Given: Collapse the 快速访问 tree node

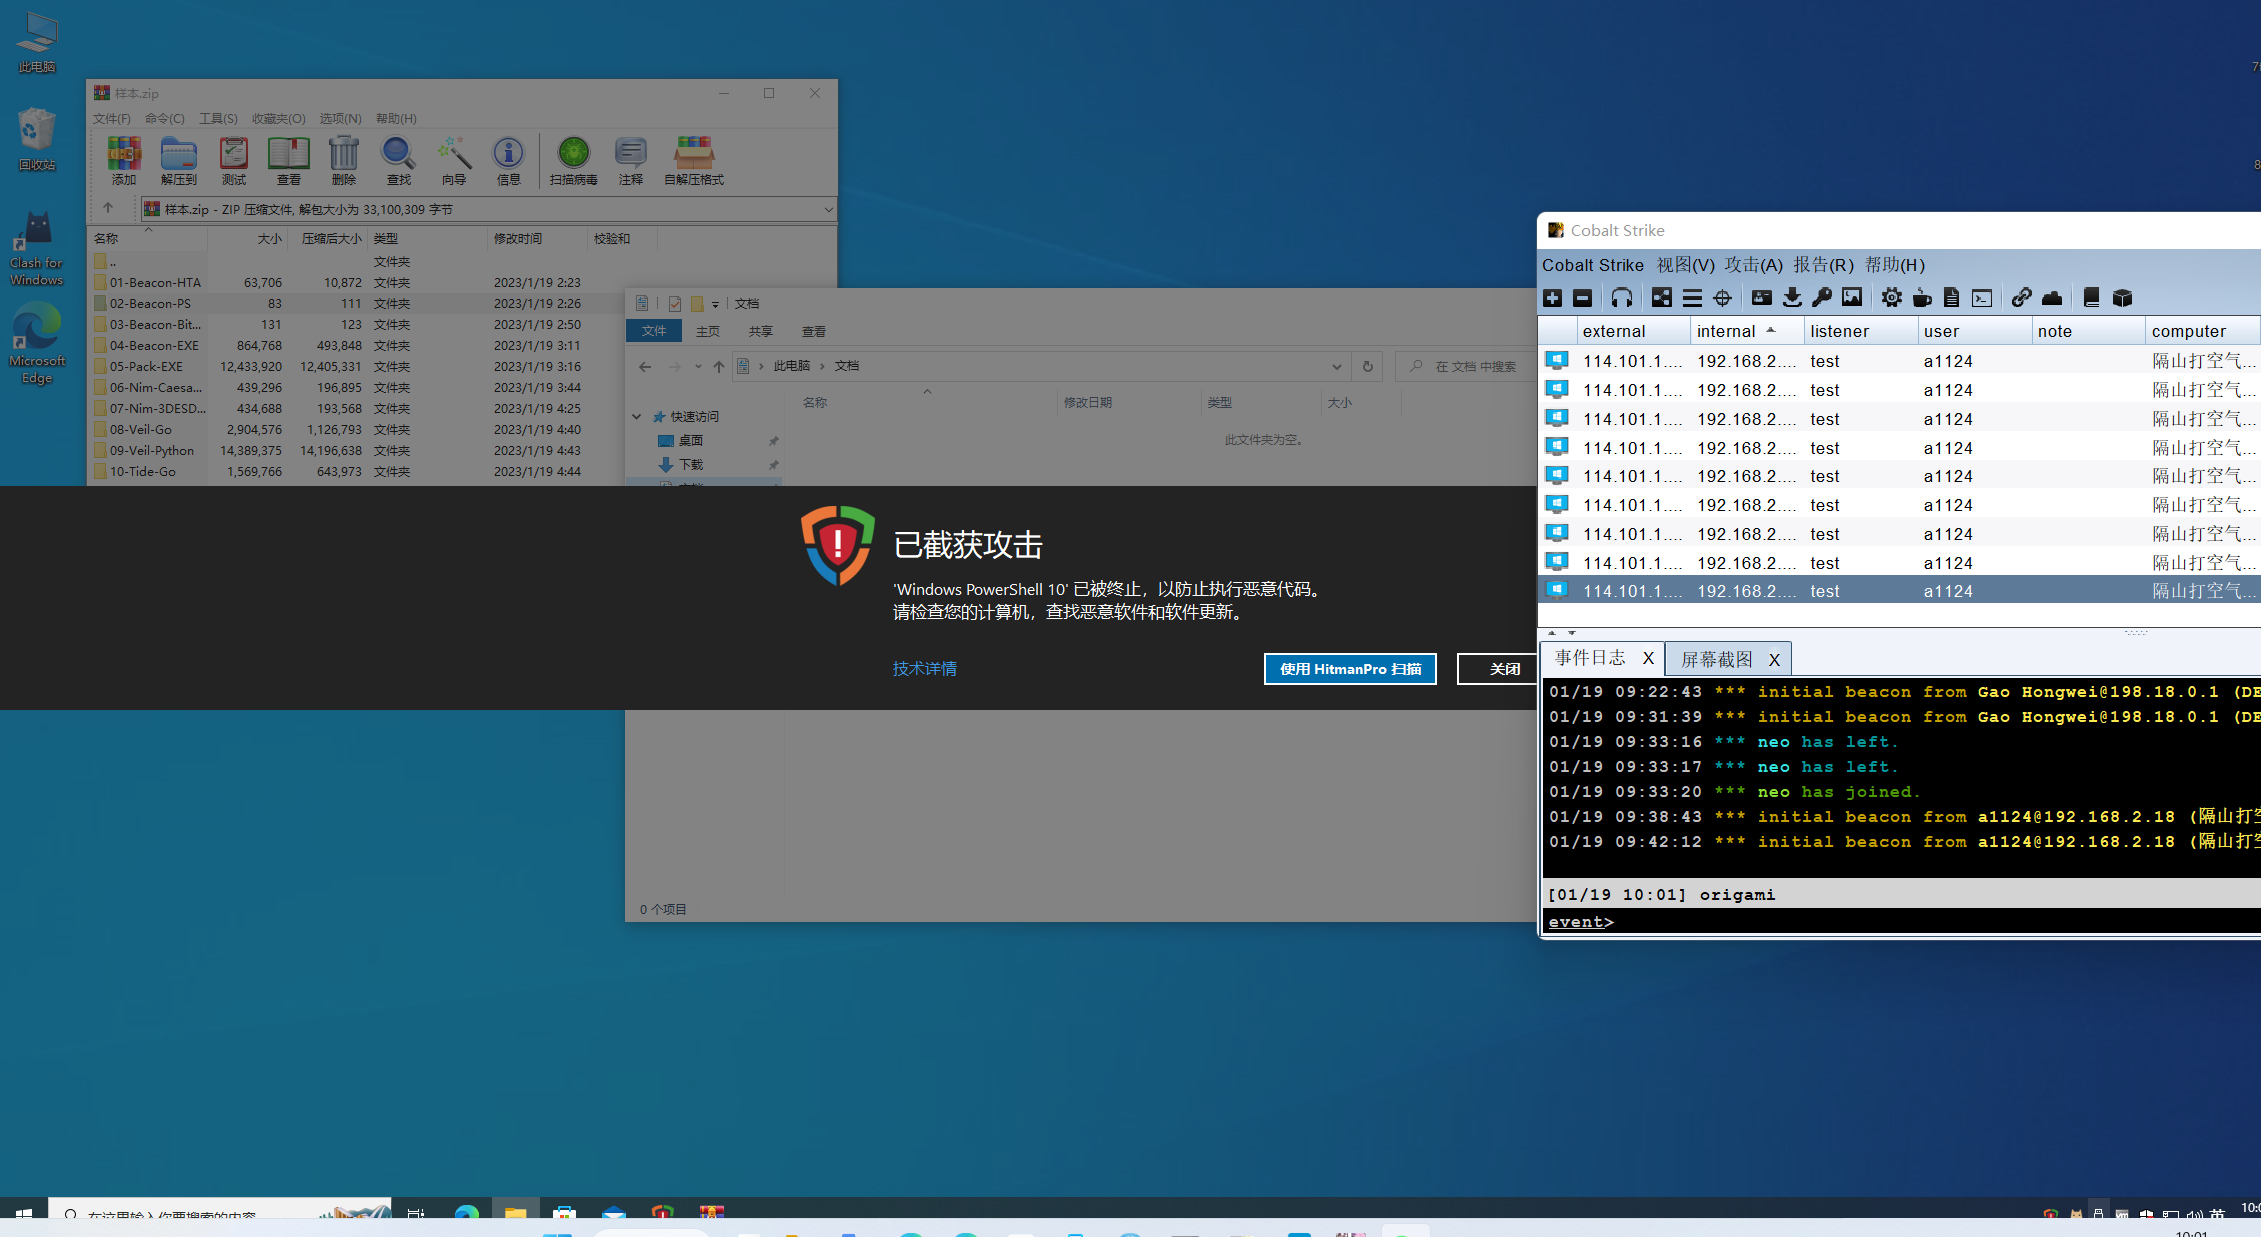Looking at the screenshot, I should pyautogui.click(x=637, y=416).
